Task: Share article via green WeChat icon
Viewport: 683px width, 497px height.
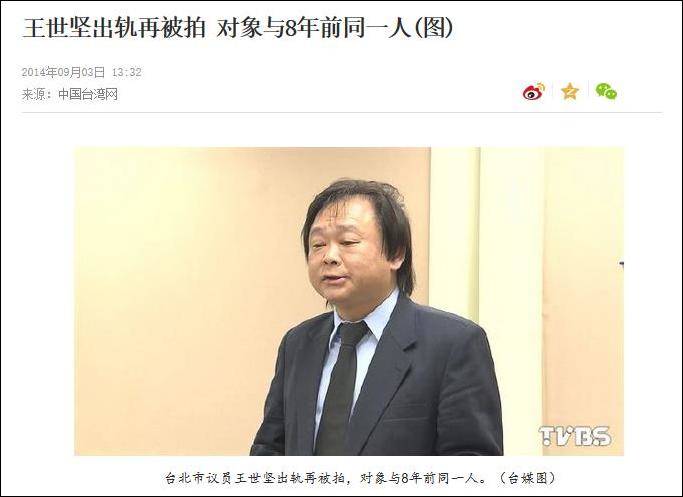Action: [x=606, y=91]
